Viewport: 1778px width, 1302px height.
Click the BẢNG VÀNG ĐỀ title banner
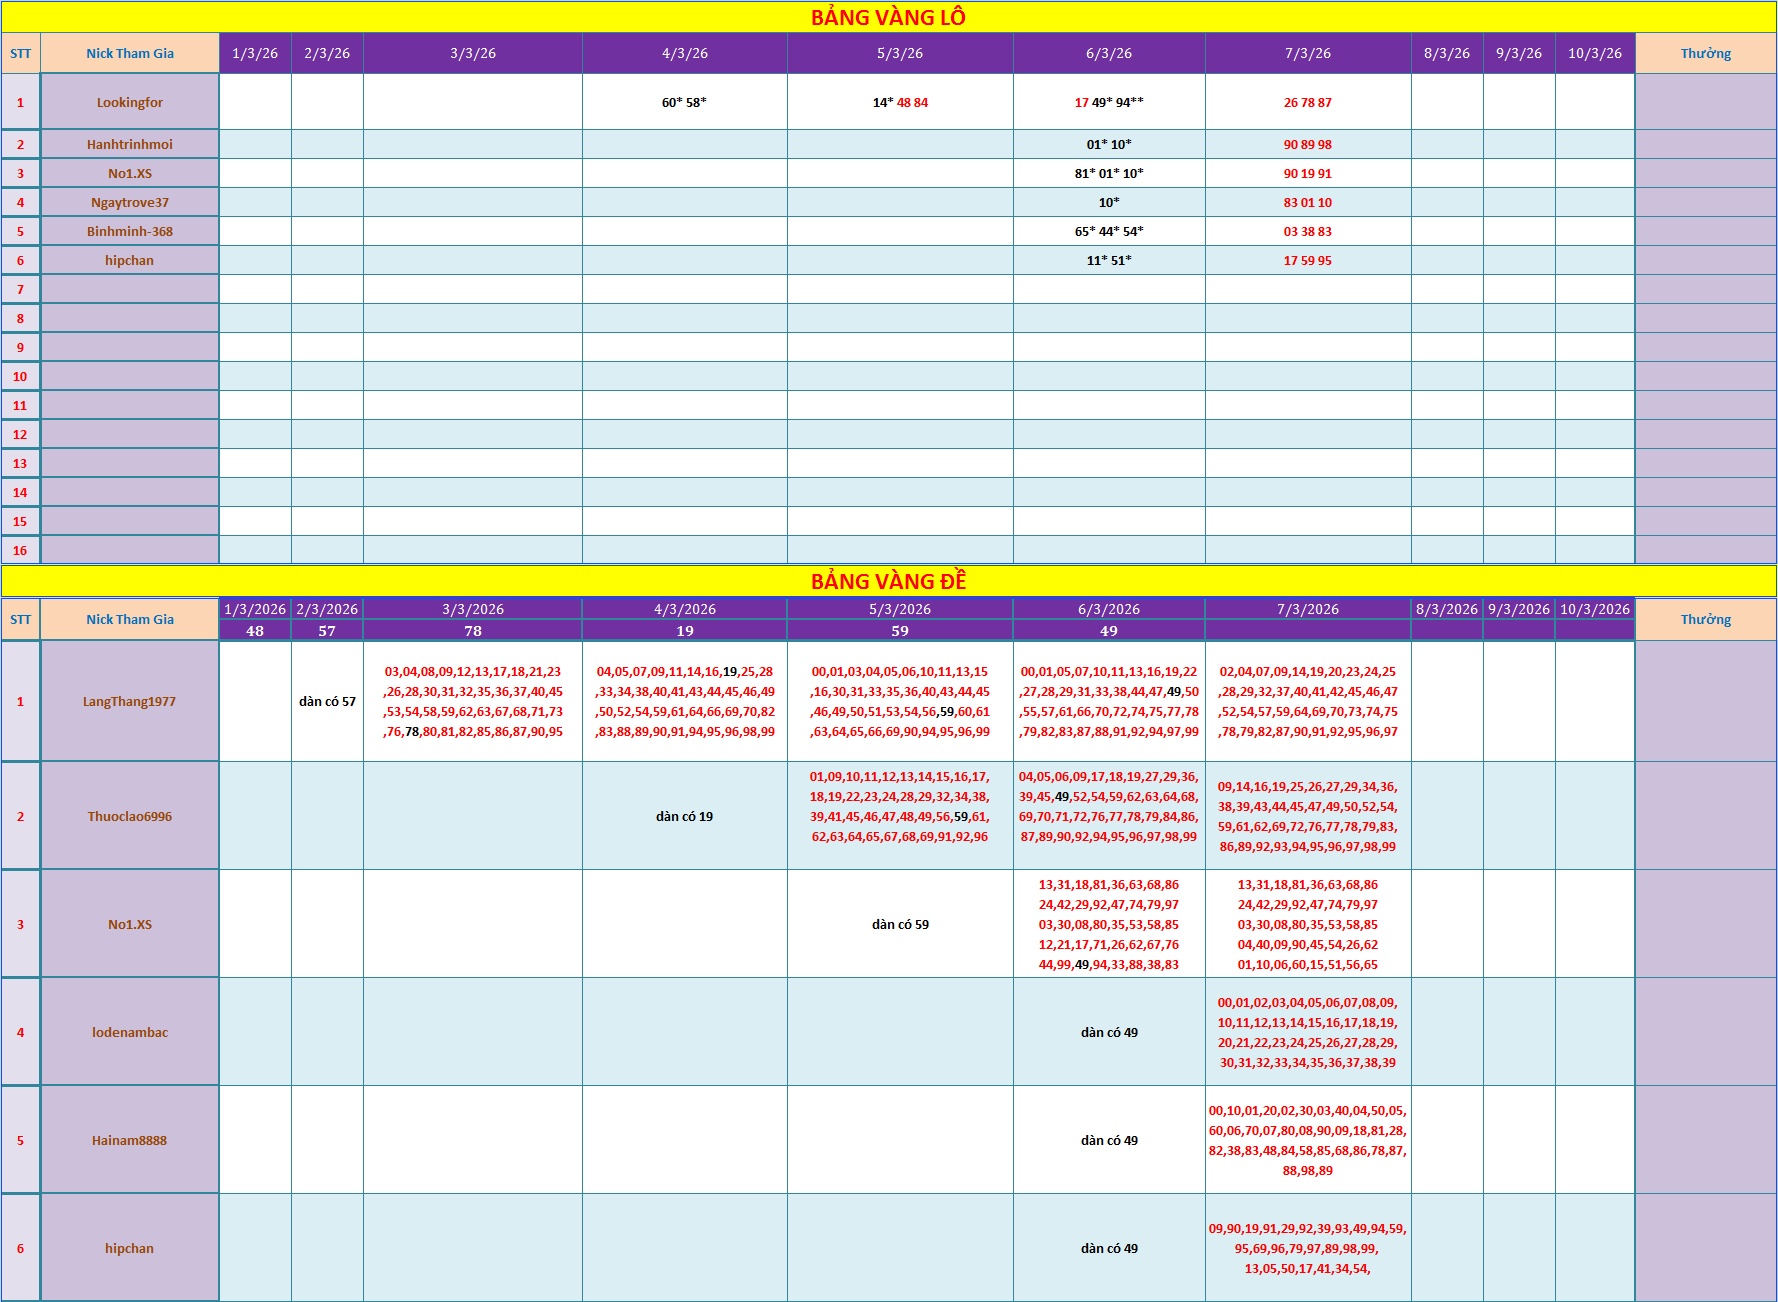point(888,581)
